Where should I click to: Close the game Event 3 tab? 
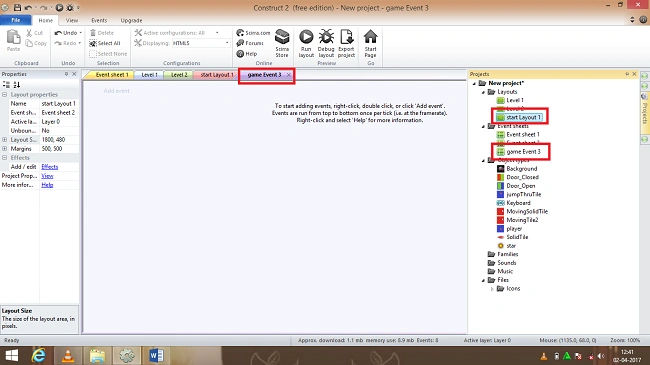point(289,75)
